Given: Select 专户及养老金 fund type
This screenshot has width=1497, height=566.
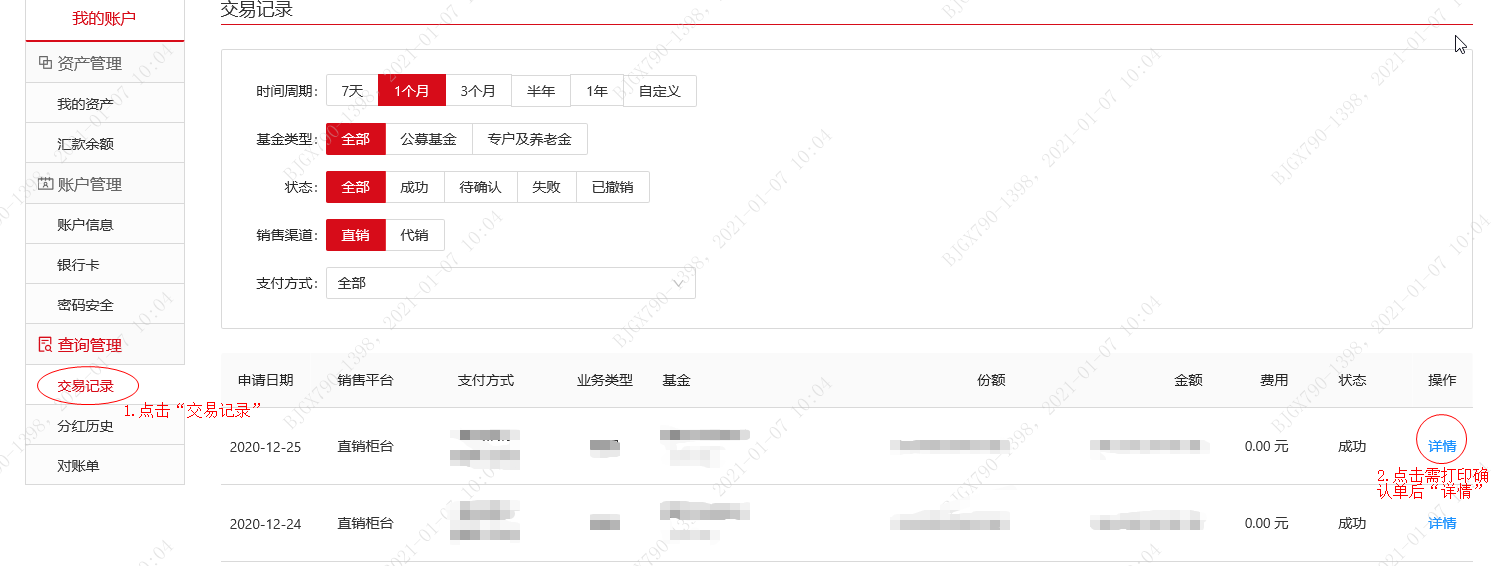Looking at the screenshot, I should (529, 139).
